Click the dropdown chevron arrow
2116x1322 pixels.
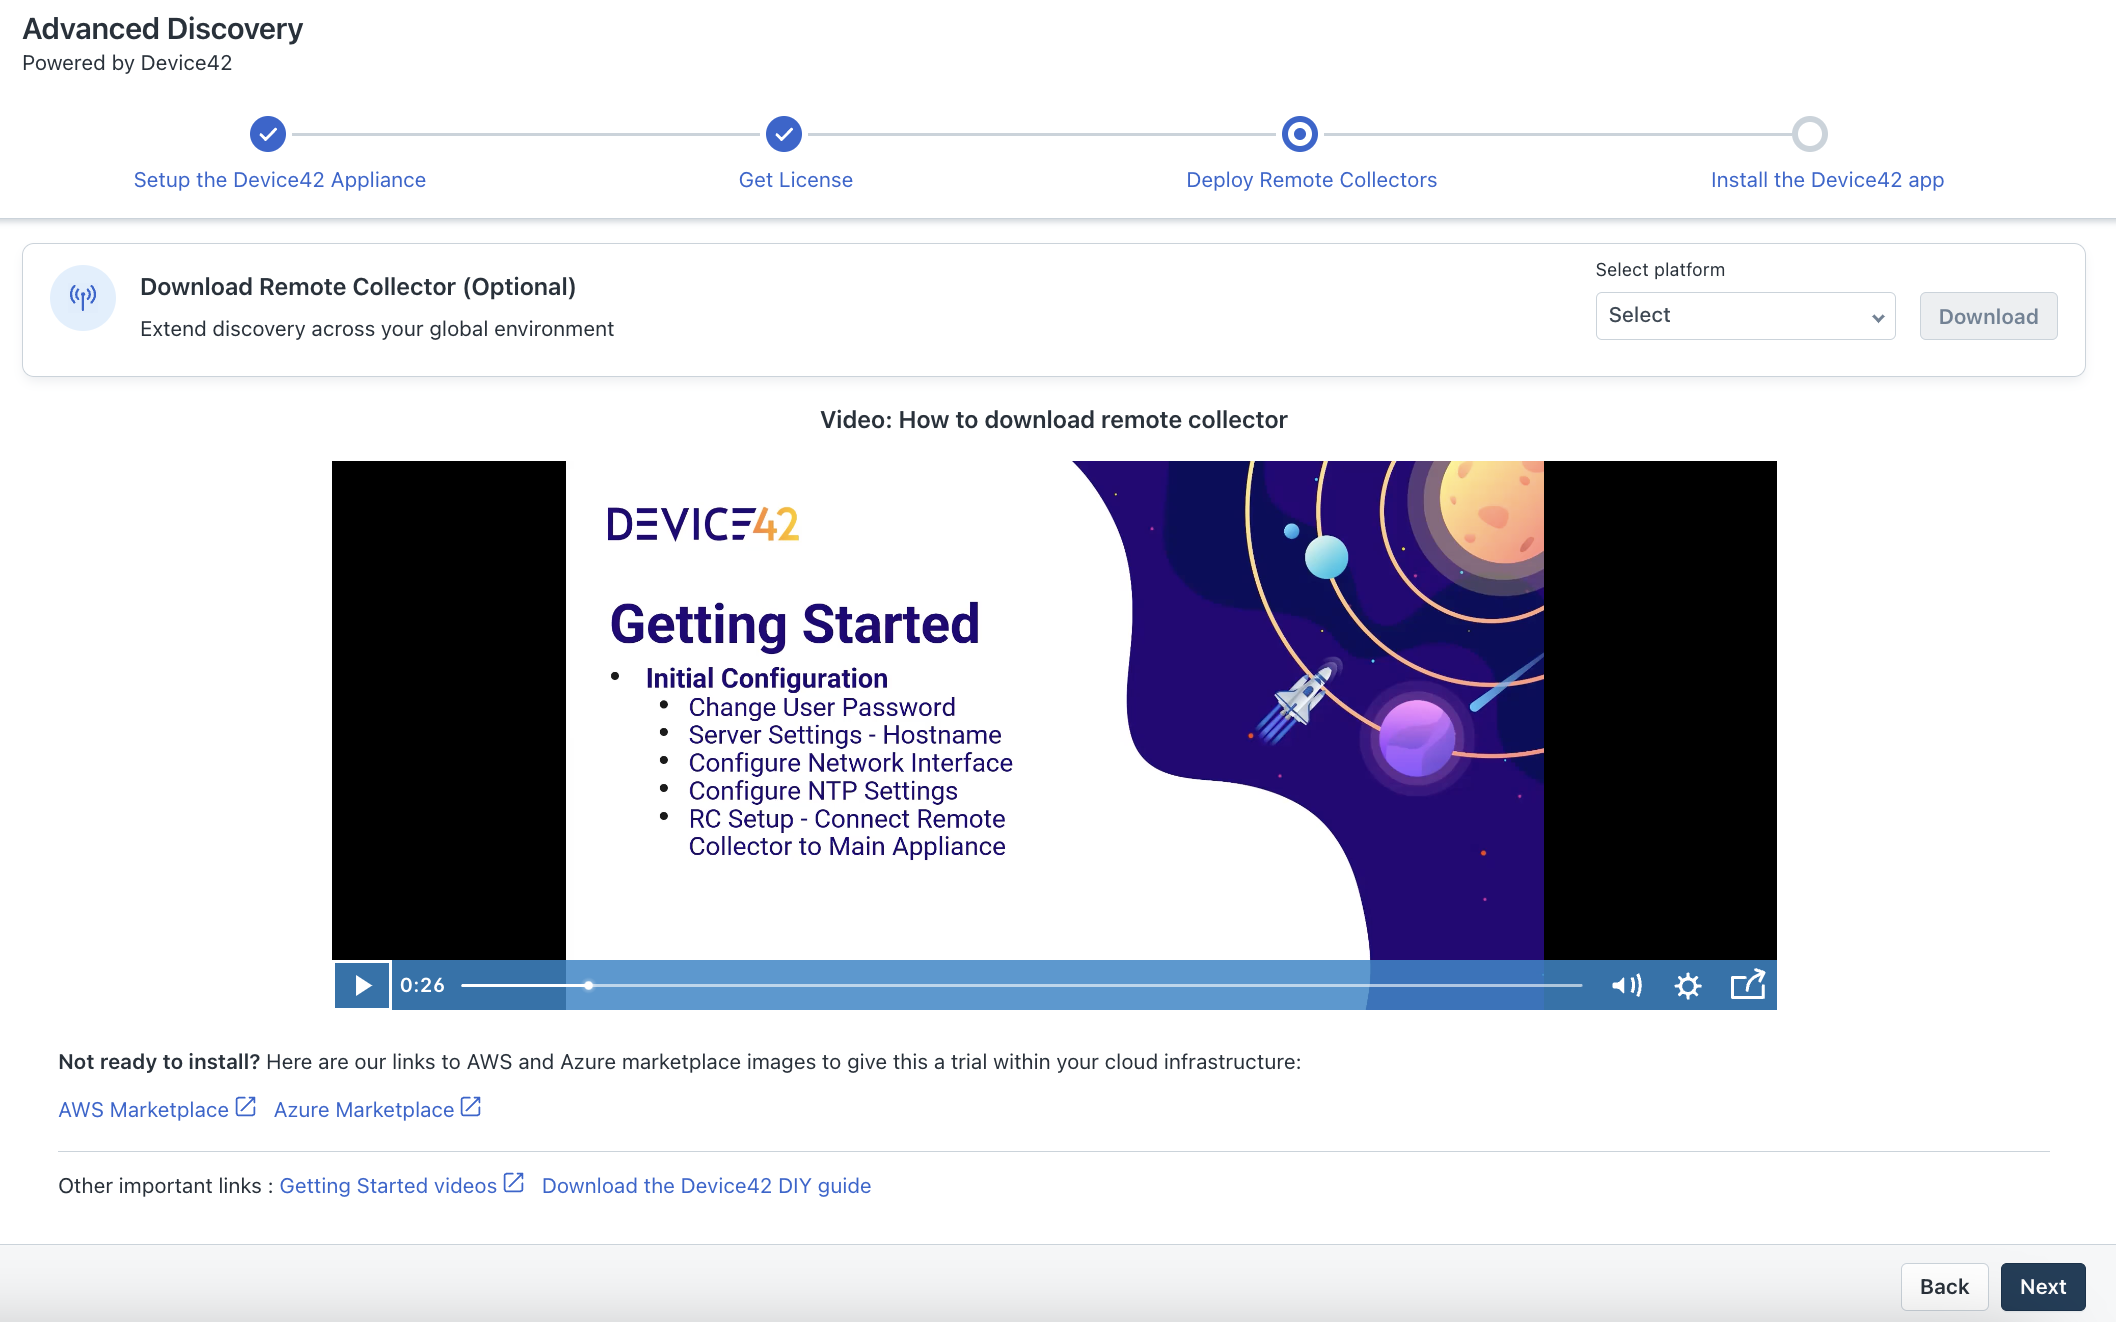[x=1878, y=318]
